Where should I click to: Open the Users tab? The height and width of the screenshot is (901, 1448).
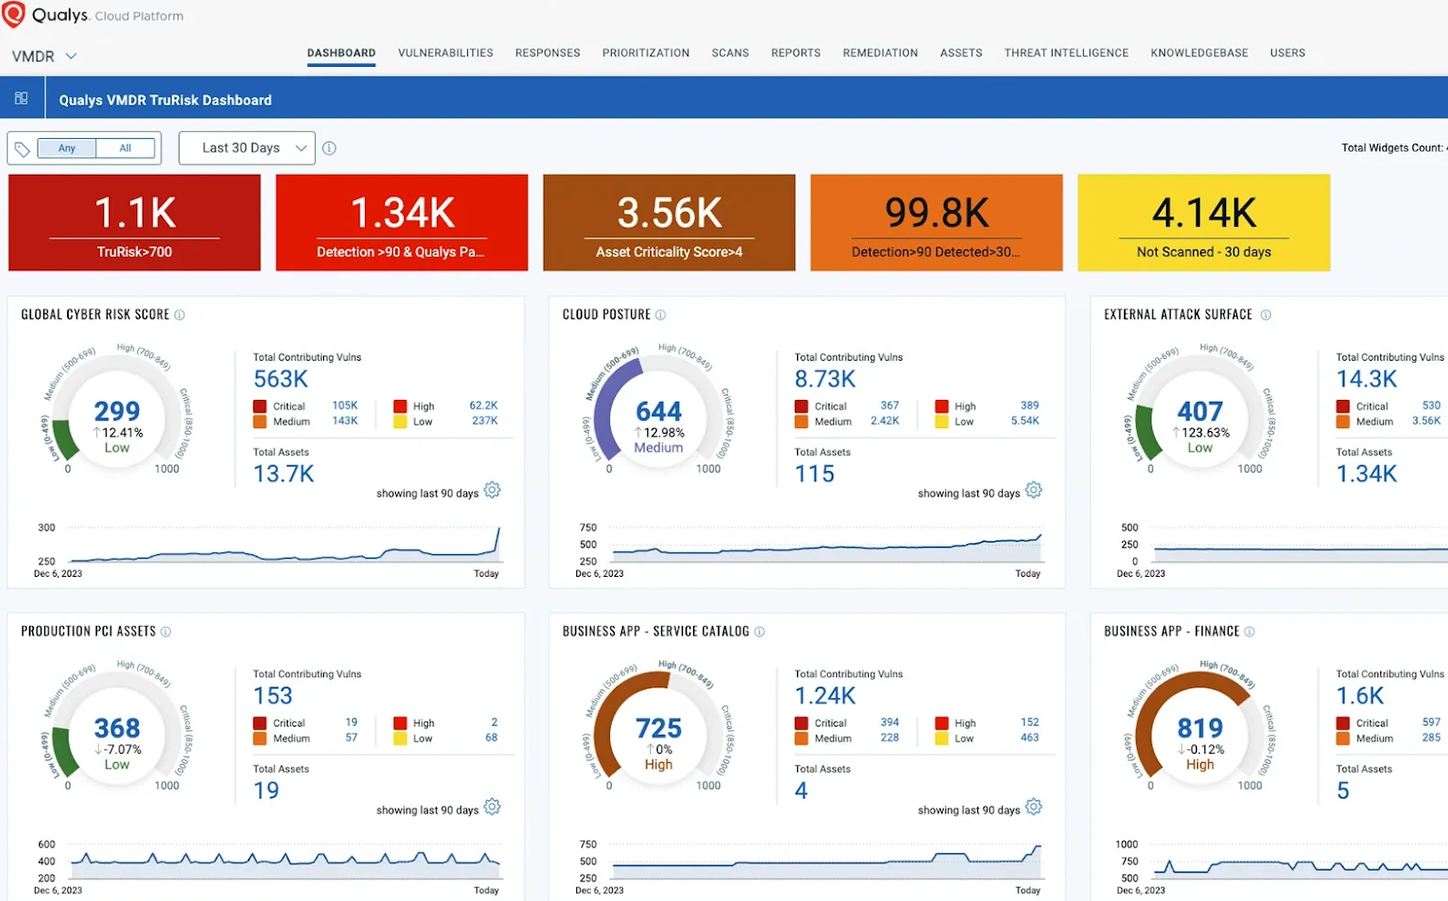[x=1288, y=53]
